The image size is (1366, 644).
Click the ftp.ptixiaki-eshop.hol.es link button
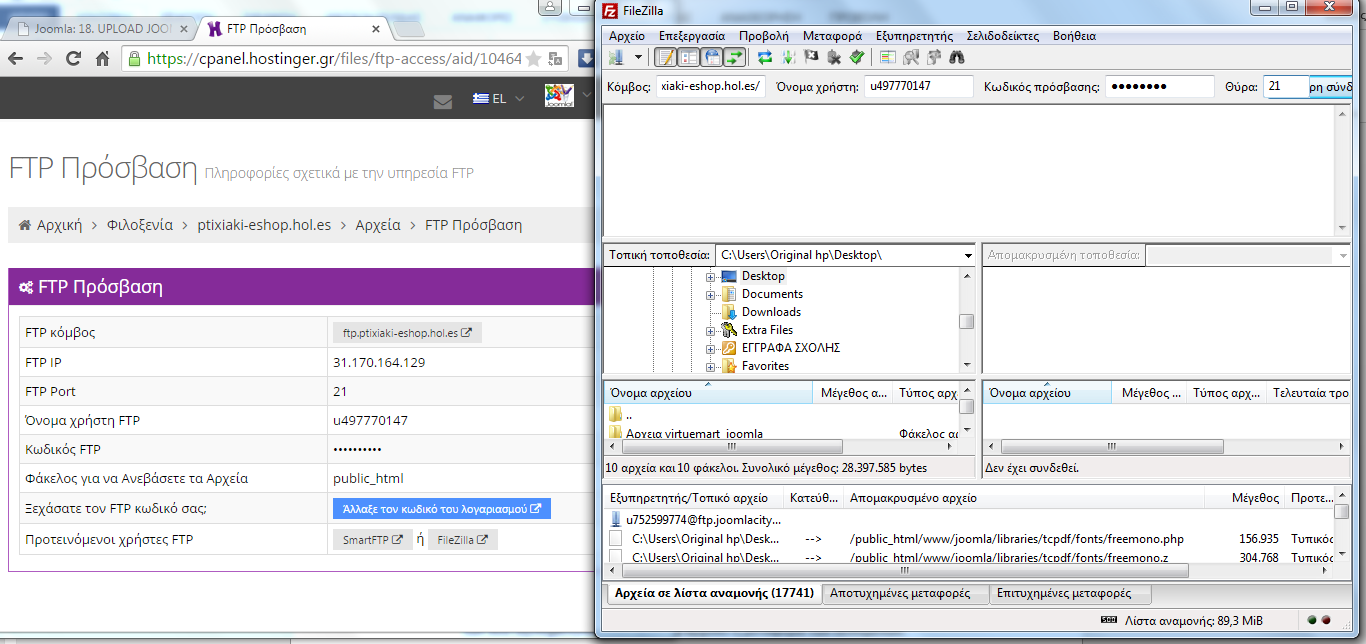407,333
